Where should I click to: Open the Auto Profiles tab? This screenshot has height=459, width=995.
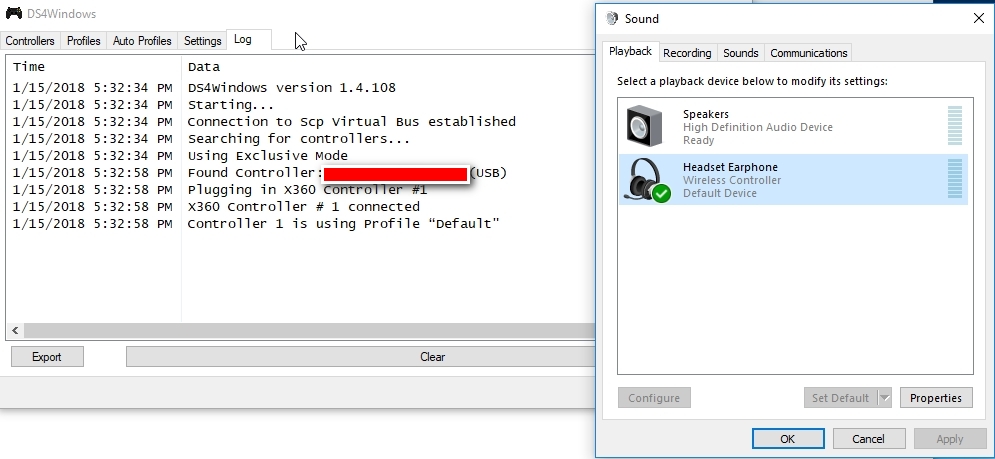tap(142, 41)
